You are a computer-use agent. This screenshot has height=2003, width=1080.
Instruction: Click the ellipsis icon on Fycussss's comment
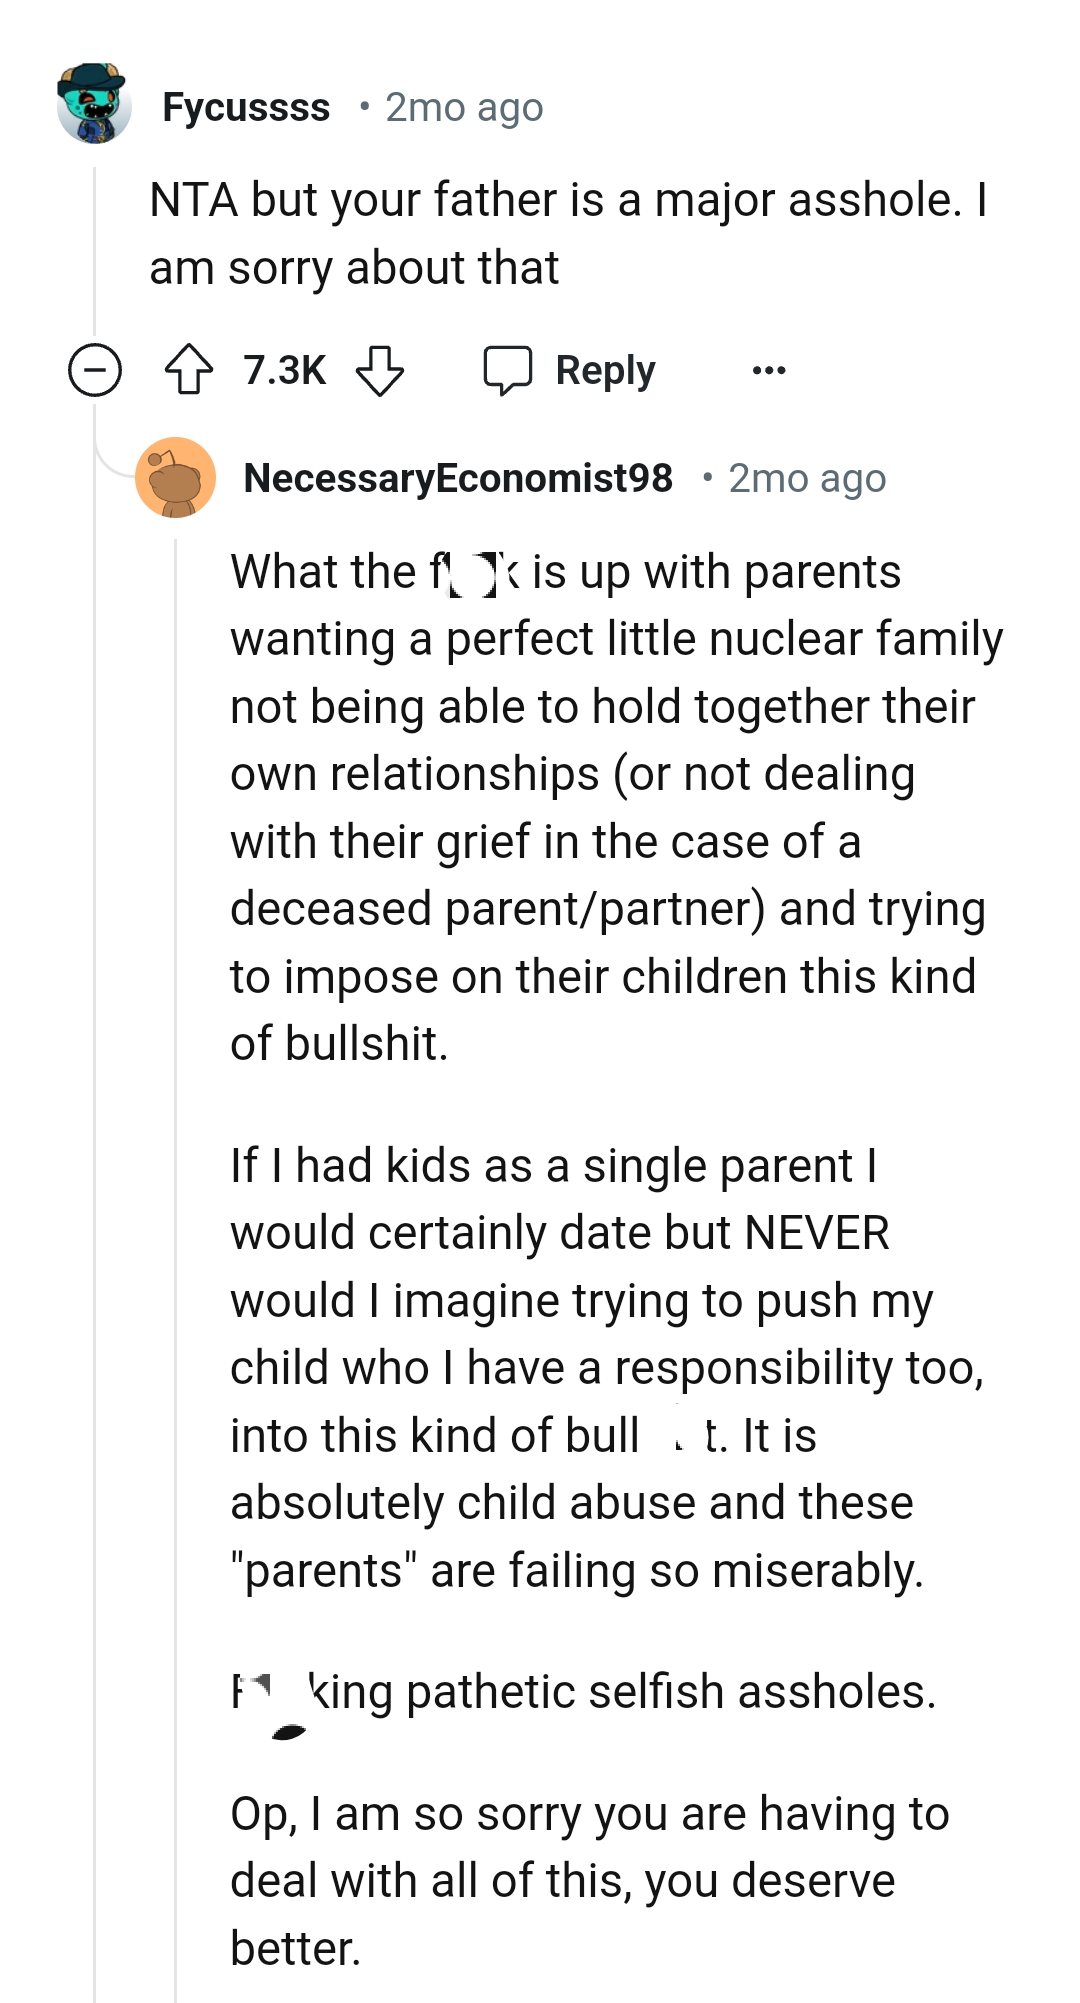tap(770, 369)
